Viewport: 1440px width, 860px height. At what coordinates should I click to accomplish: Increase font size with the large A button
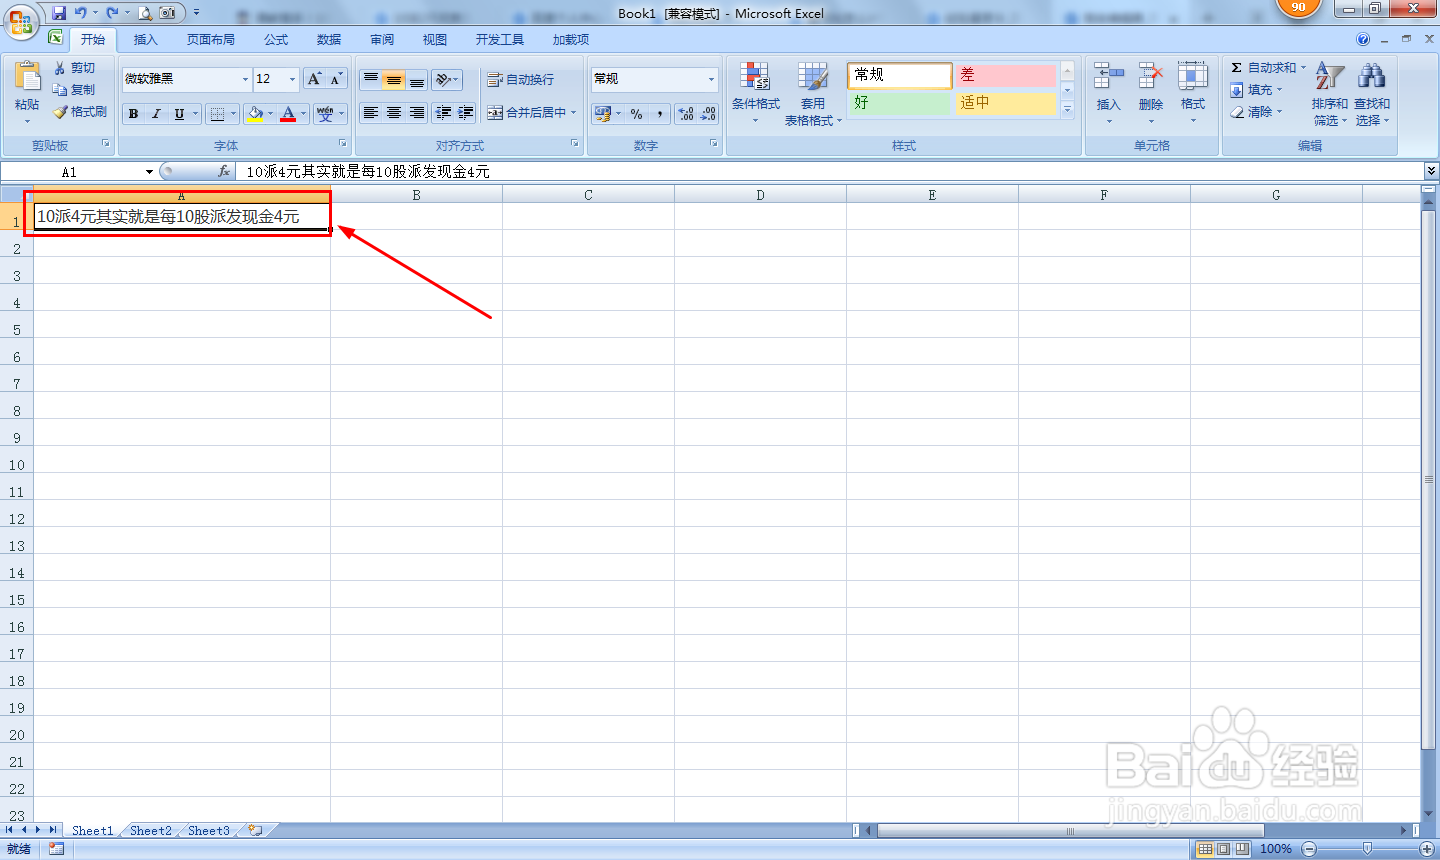point(315,79)
